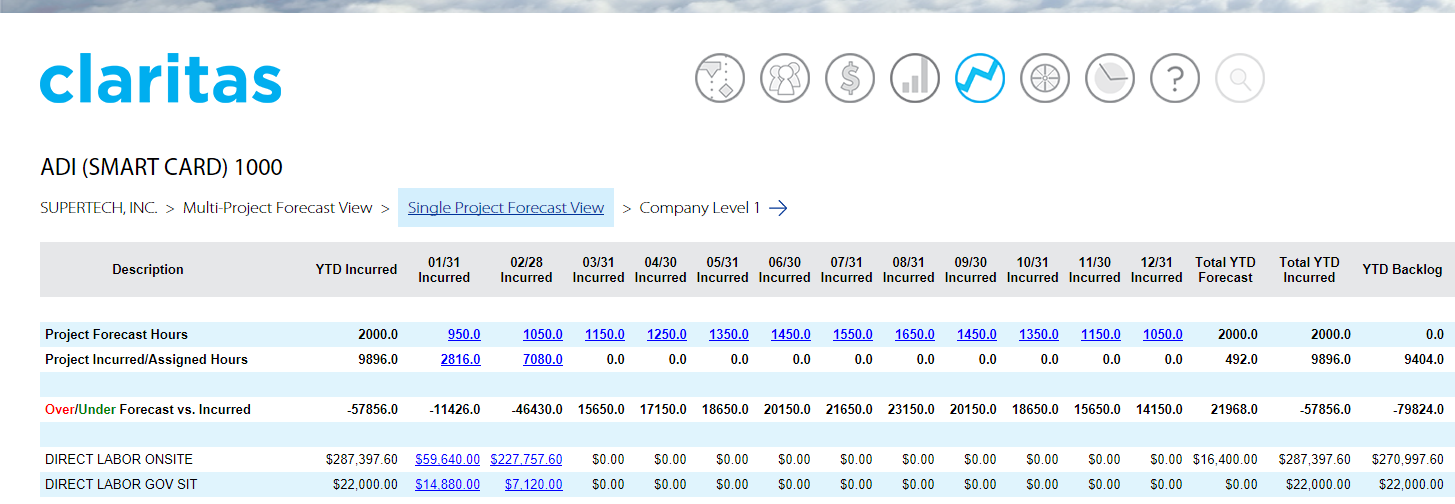This screenshot has height=504, width=1455.
Task: Select the DIRECT LABOR ONSITE row label
Action: (x=119, y=460)
